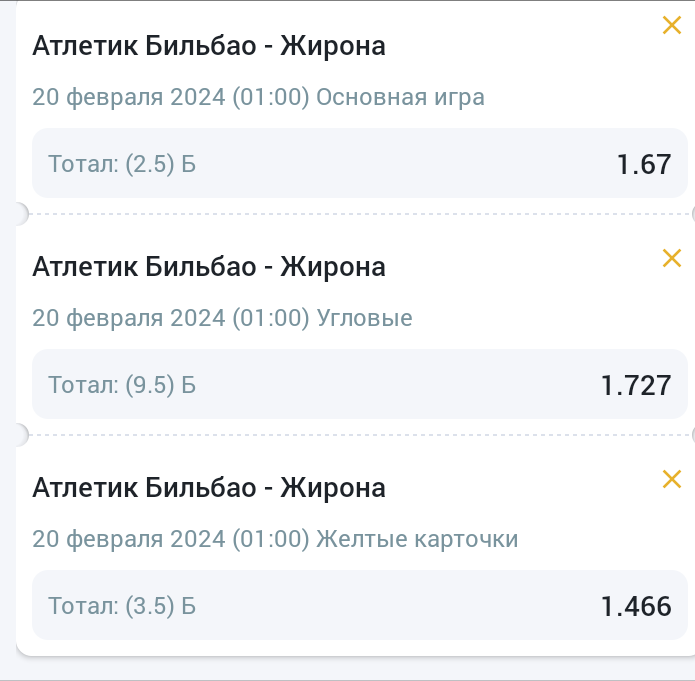Select the Тотал: (9.5) Б selection row

click(359, 384)
